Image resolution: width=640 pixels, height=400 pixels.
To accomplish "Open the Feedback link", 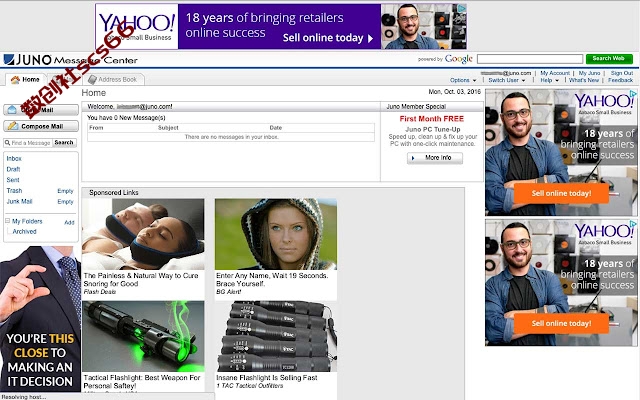I will coord(620,80).
